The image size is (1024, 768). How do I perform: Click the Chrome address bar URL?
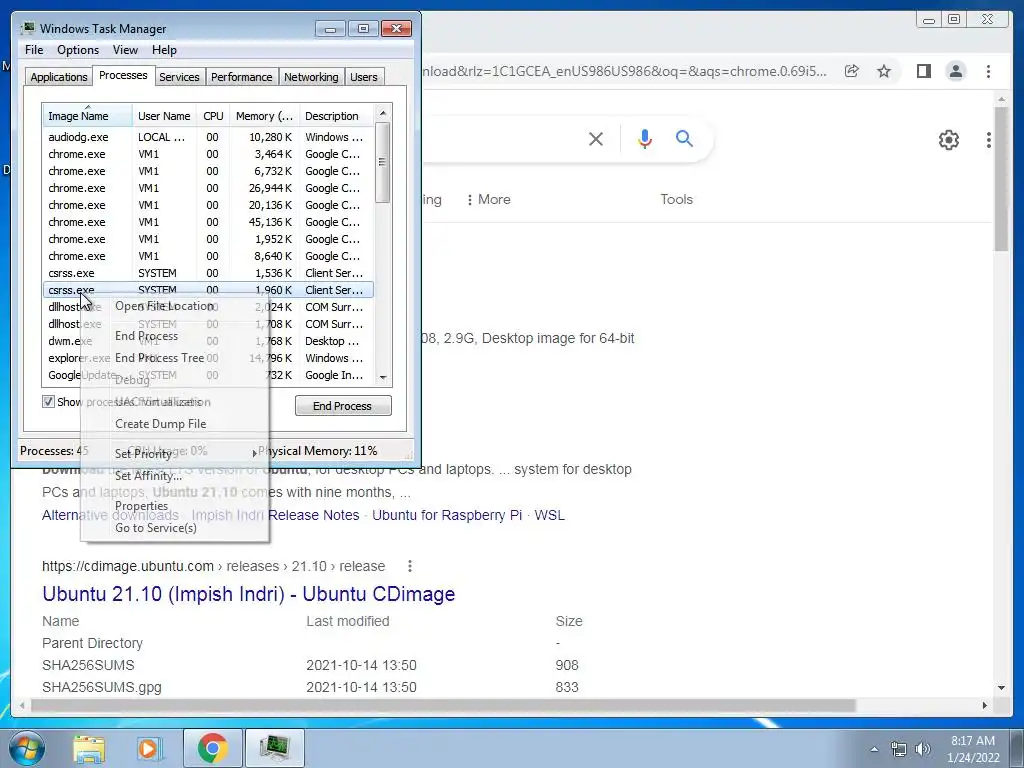[x=624, y=71]
